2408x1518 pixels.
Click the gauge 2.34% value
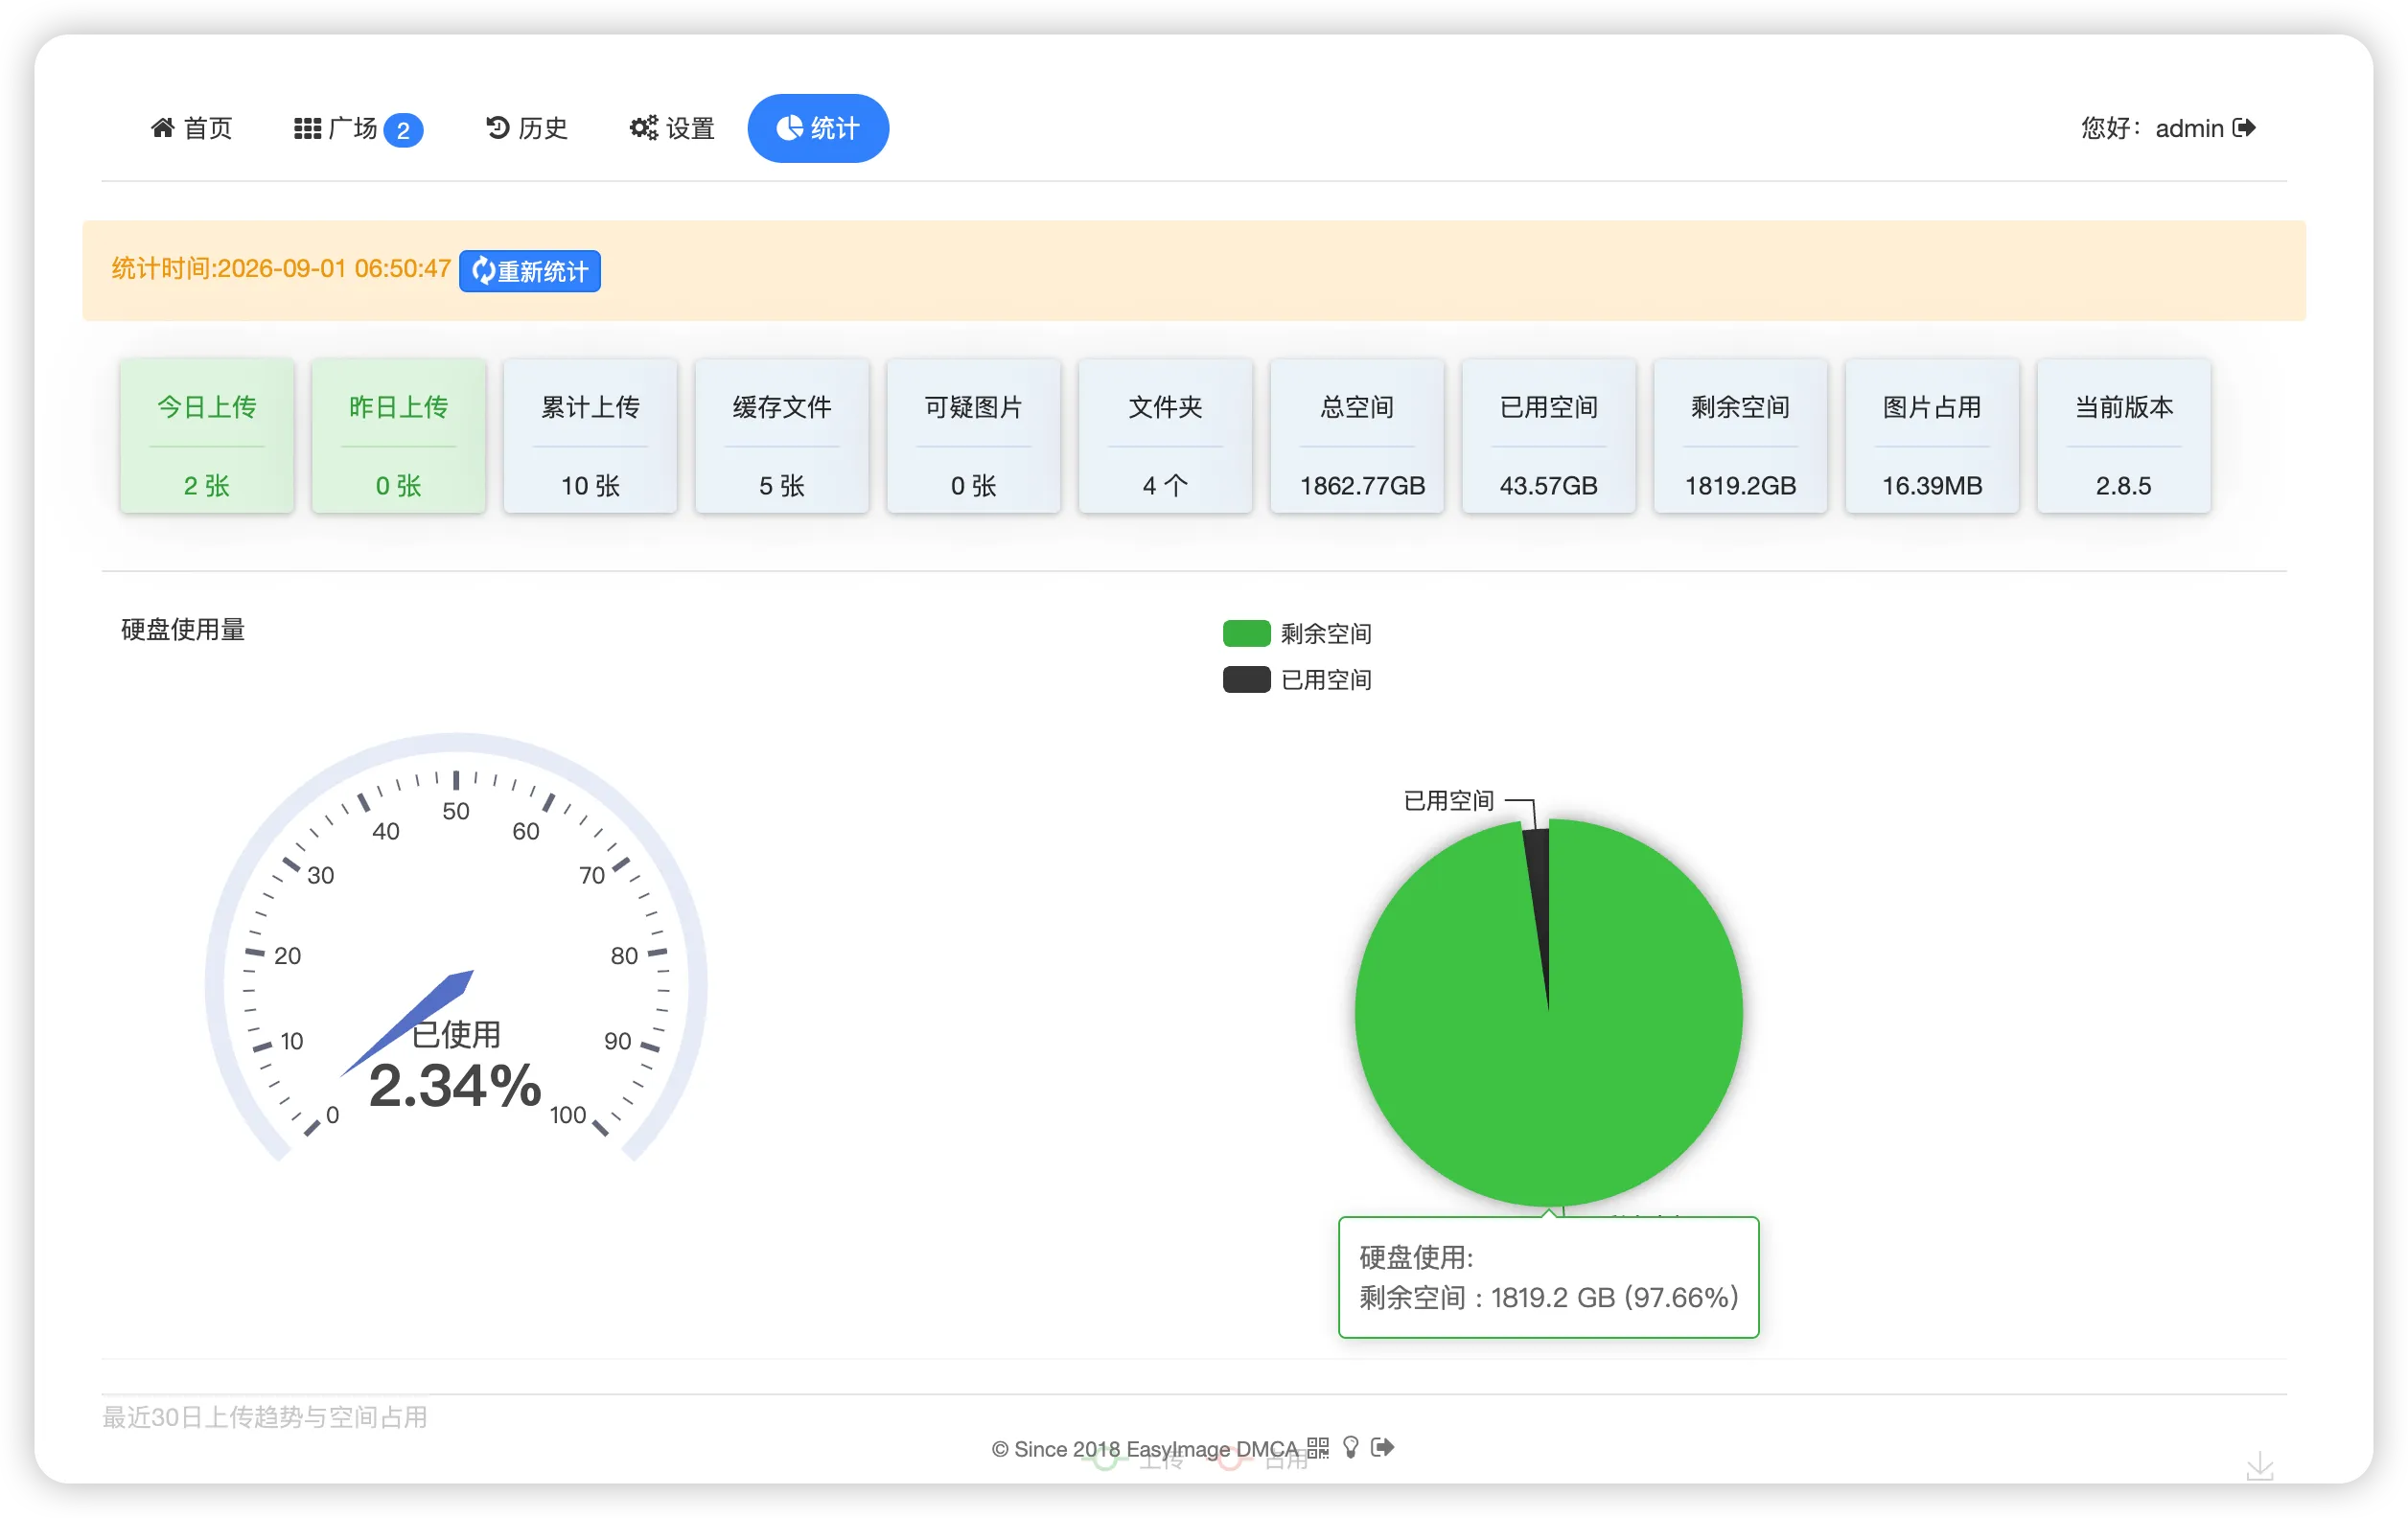[x=455, y=1086]
